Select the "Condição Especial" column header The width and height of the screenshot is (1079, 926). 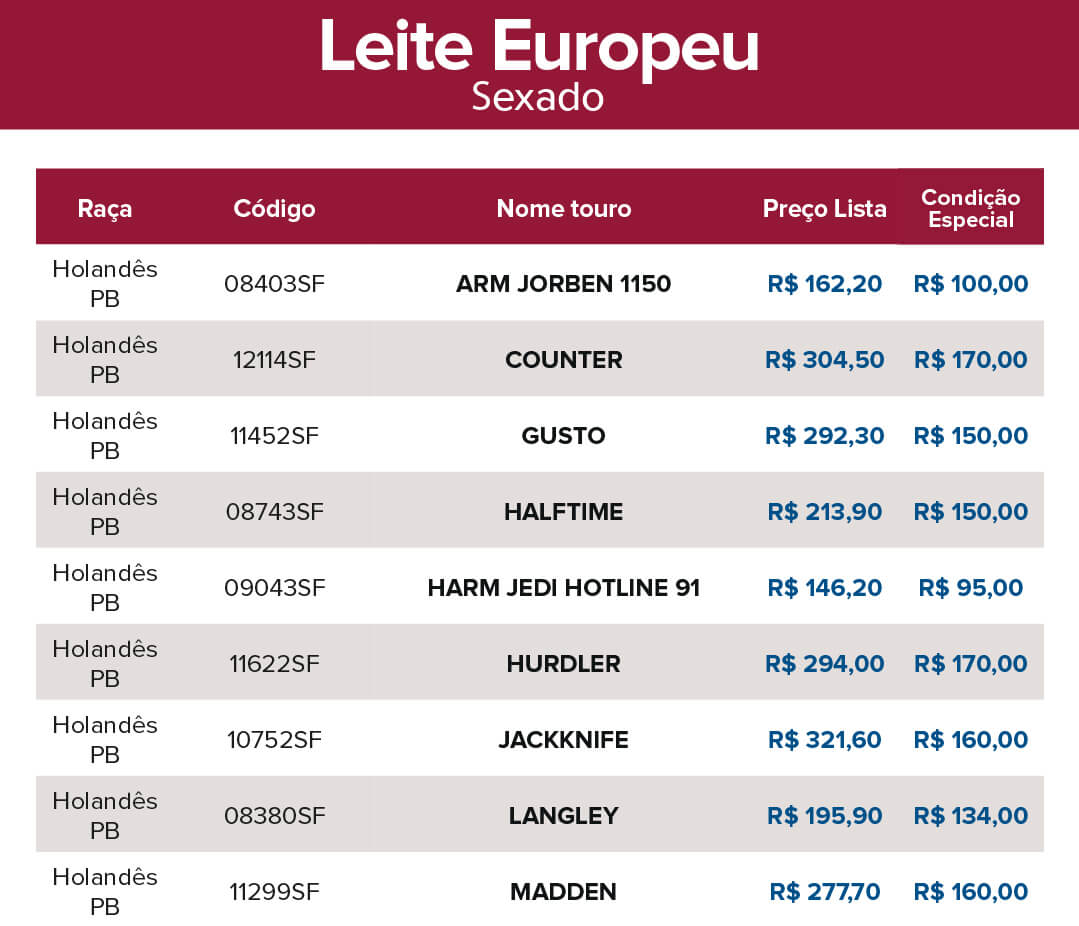[x=970, y=209]
